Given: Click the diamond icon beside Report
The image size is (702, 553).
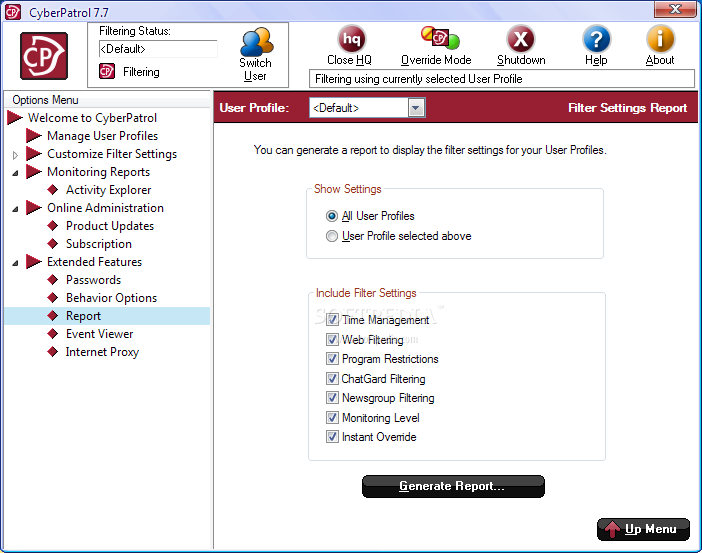Looking at the screenshot, I should 53,316.
